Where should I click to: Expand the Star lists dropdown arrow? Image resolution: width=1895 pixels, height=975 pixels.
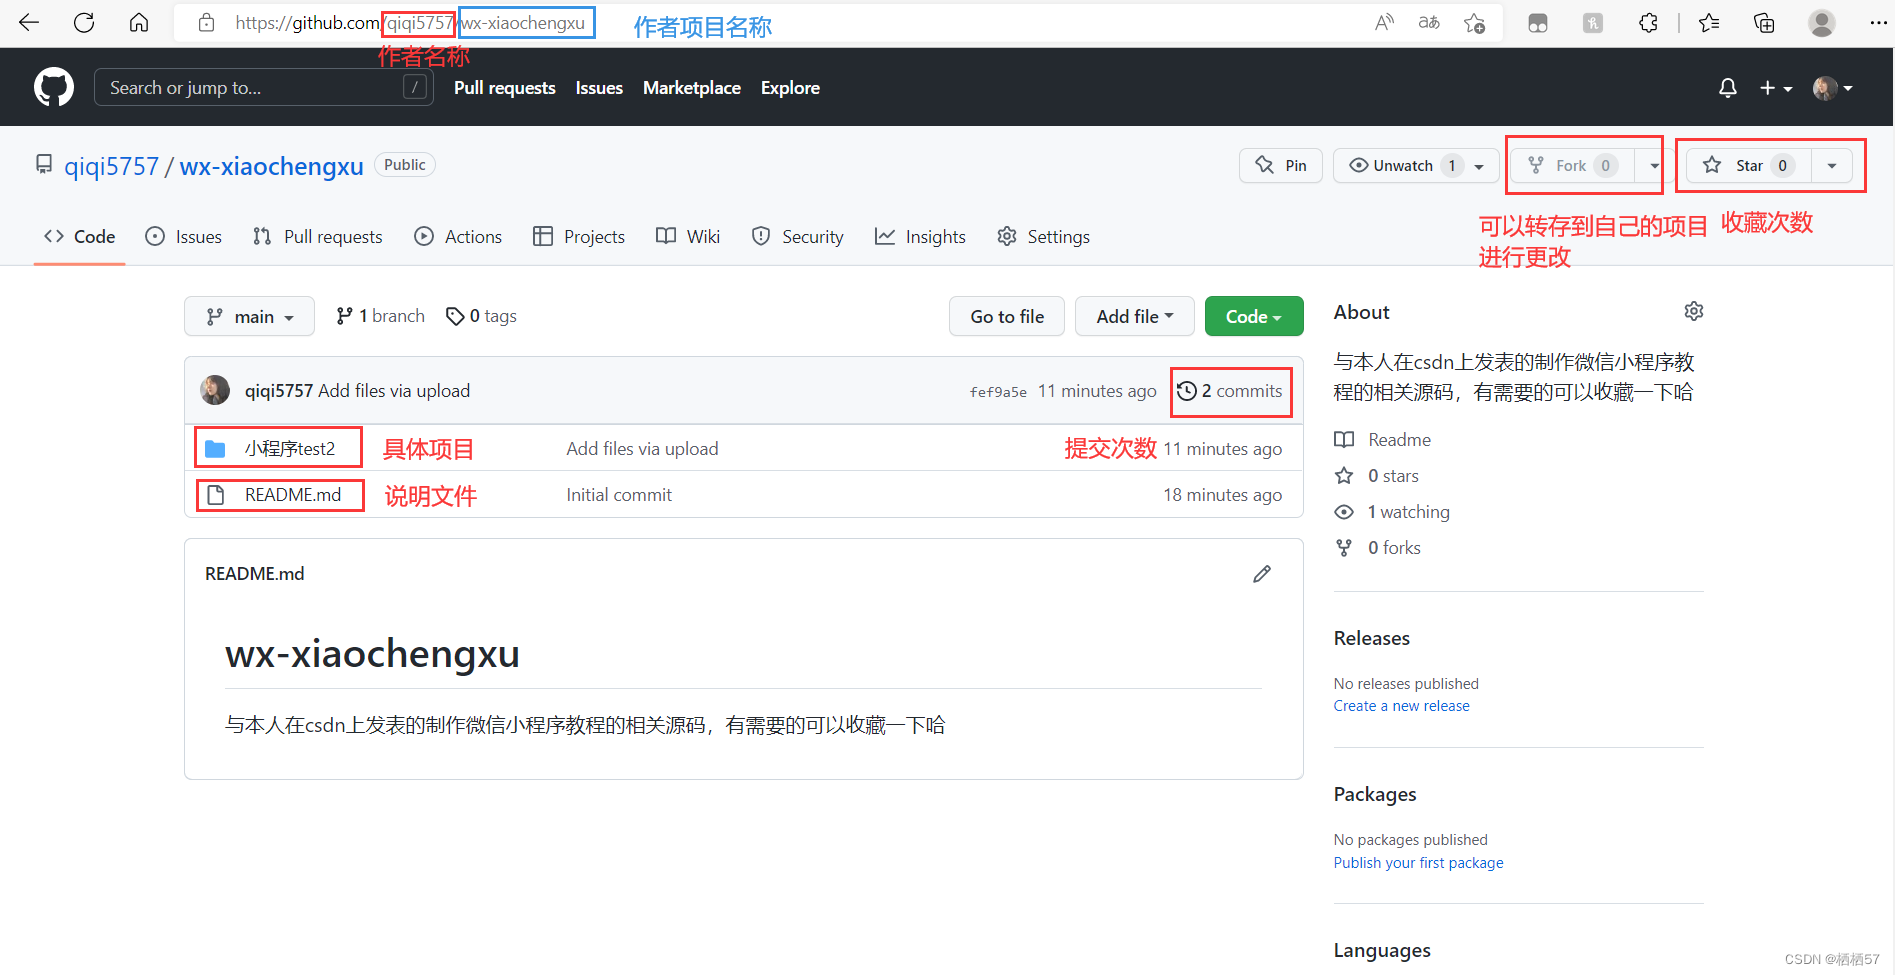click(x=1832, y=166)
